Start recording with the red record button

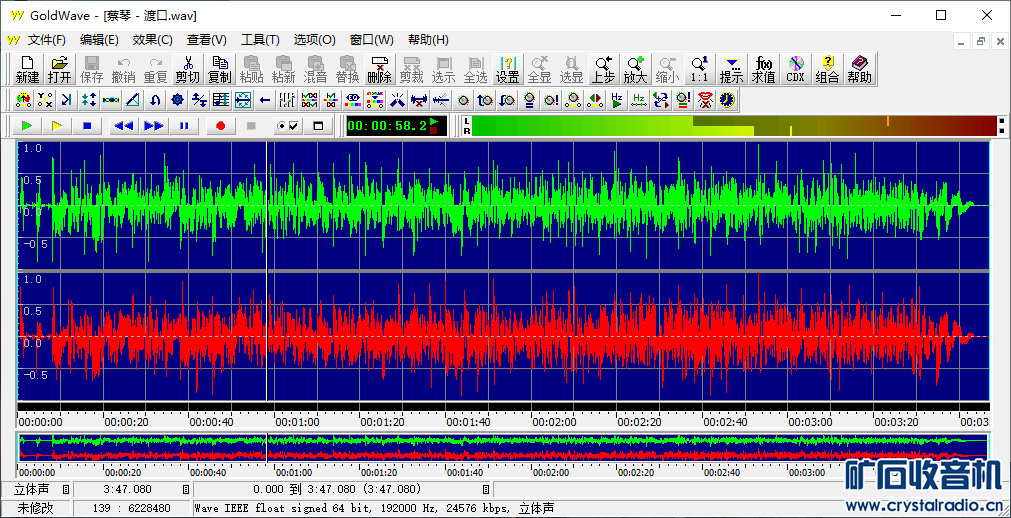click(x=221, y=126)
